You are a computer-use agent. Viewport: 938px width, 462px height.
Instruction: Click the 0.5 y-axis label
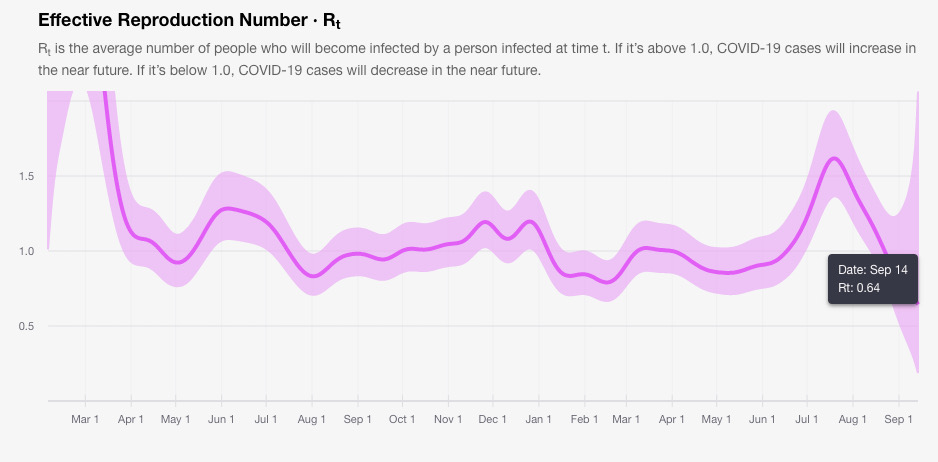point(29,326)
